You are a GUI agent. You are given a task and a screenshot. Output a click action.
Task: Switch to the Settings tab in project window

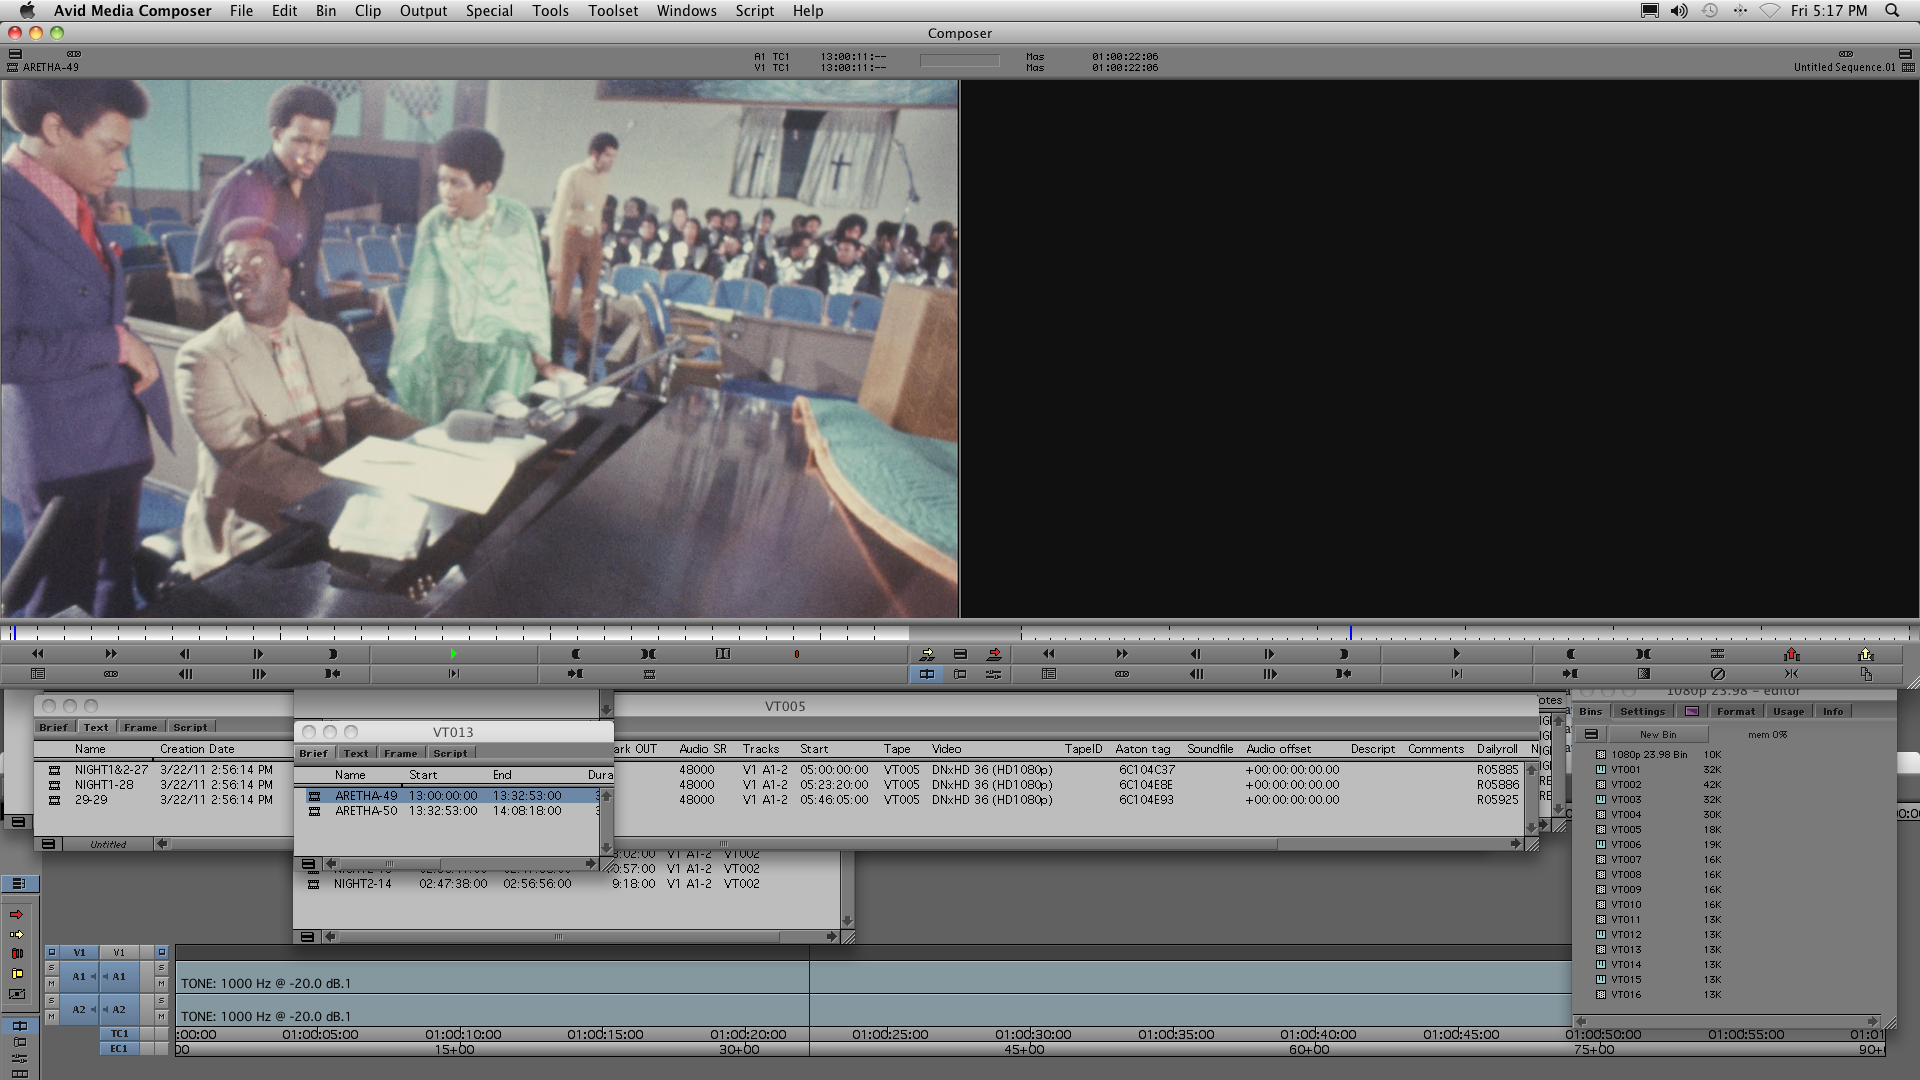point(1642,712)
